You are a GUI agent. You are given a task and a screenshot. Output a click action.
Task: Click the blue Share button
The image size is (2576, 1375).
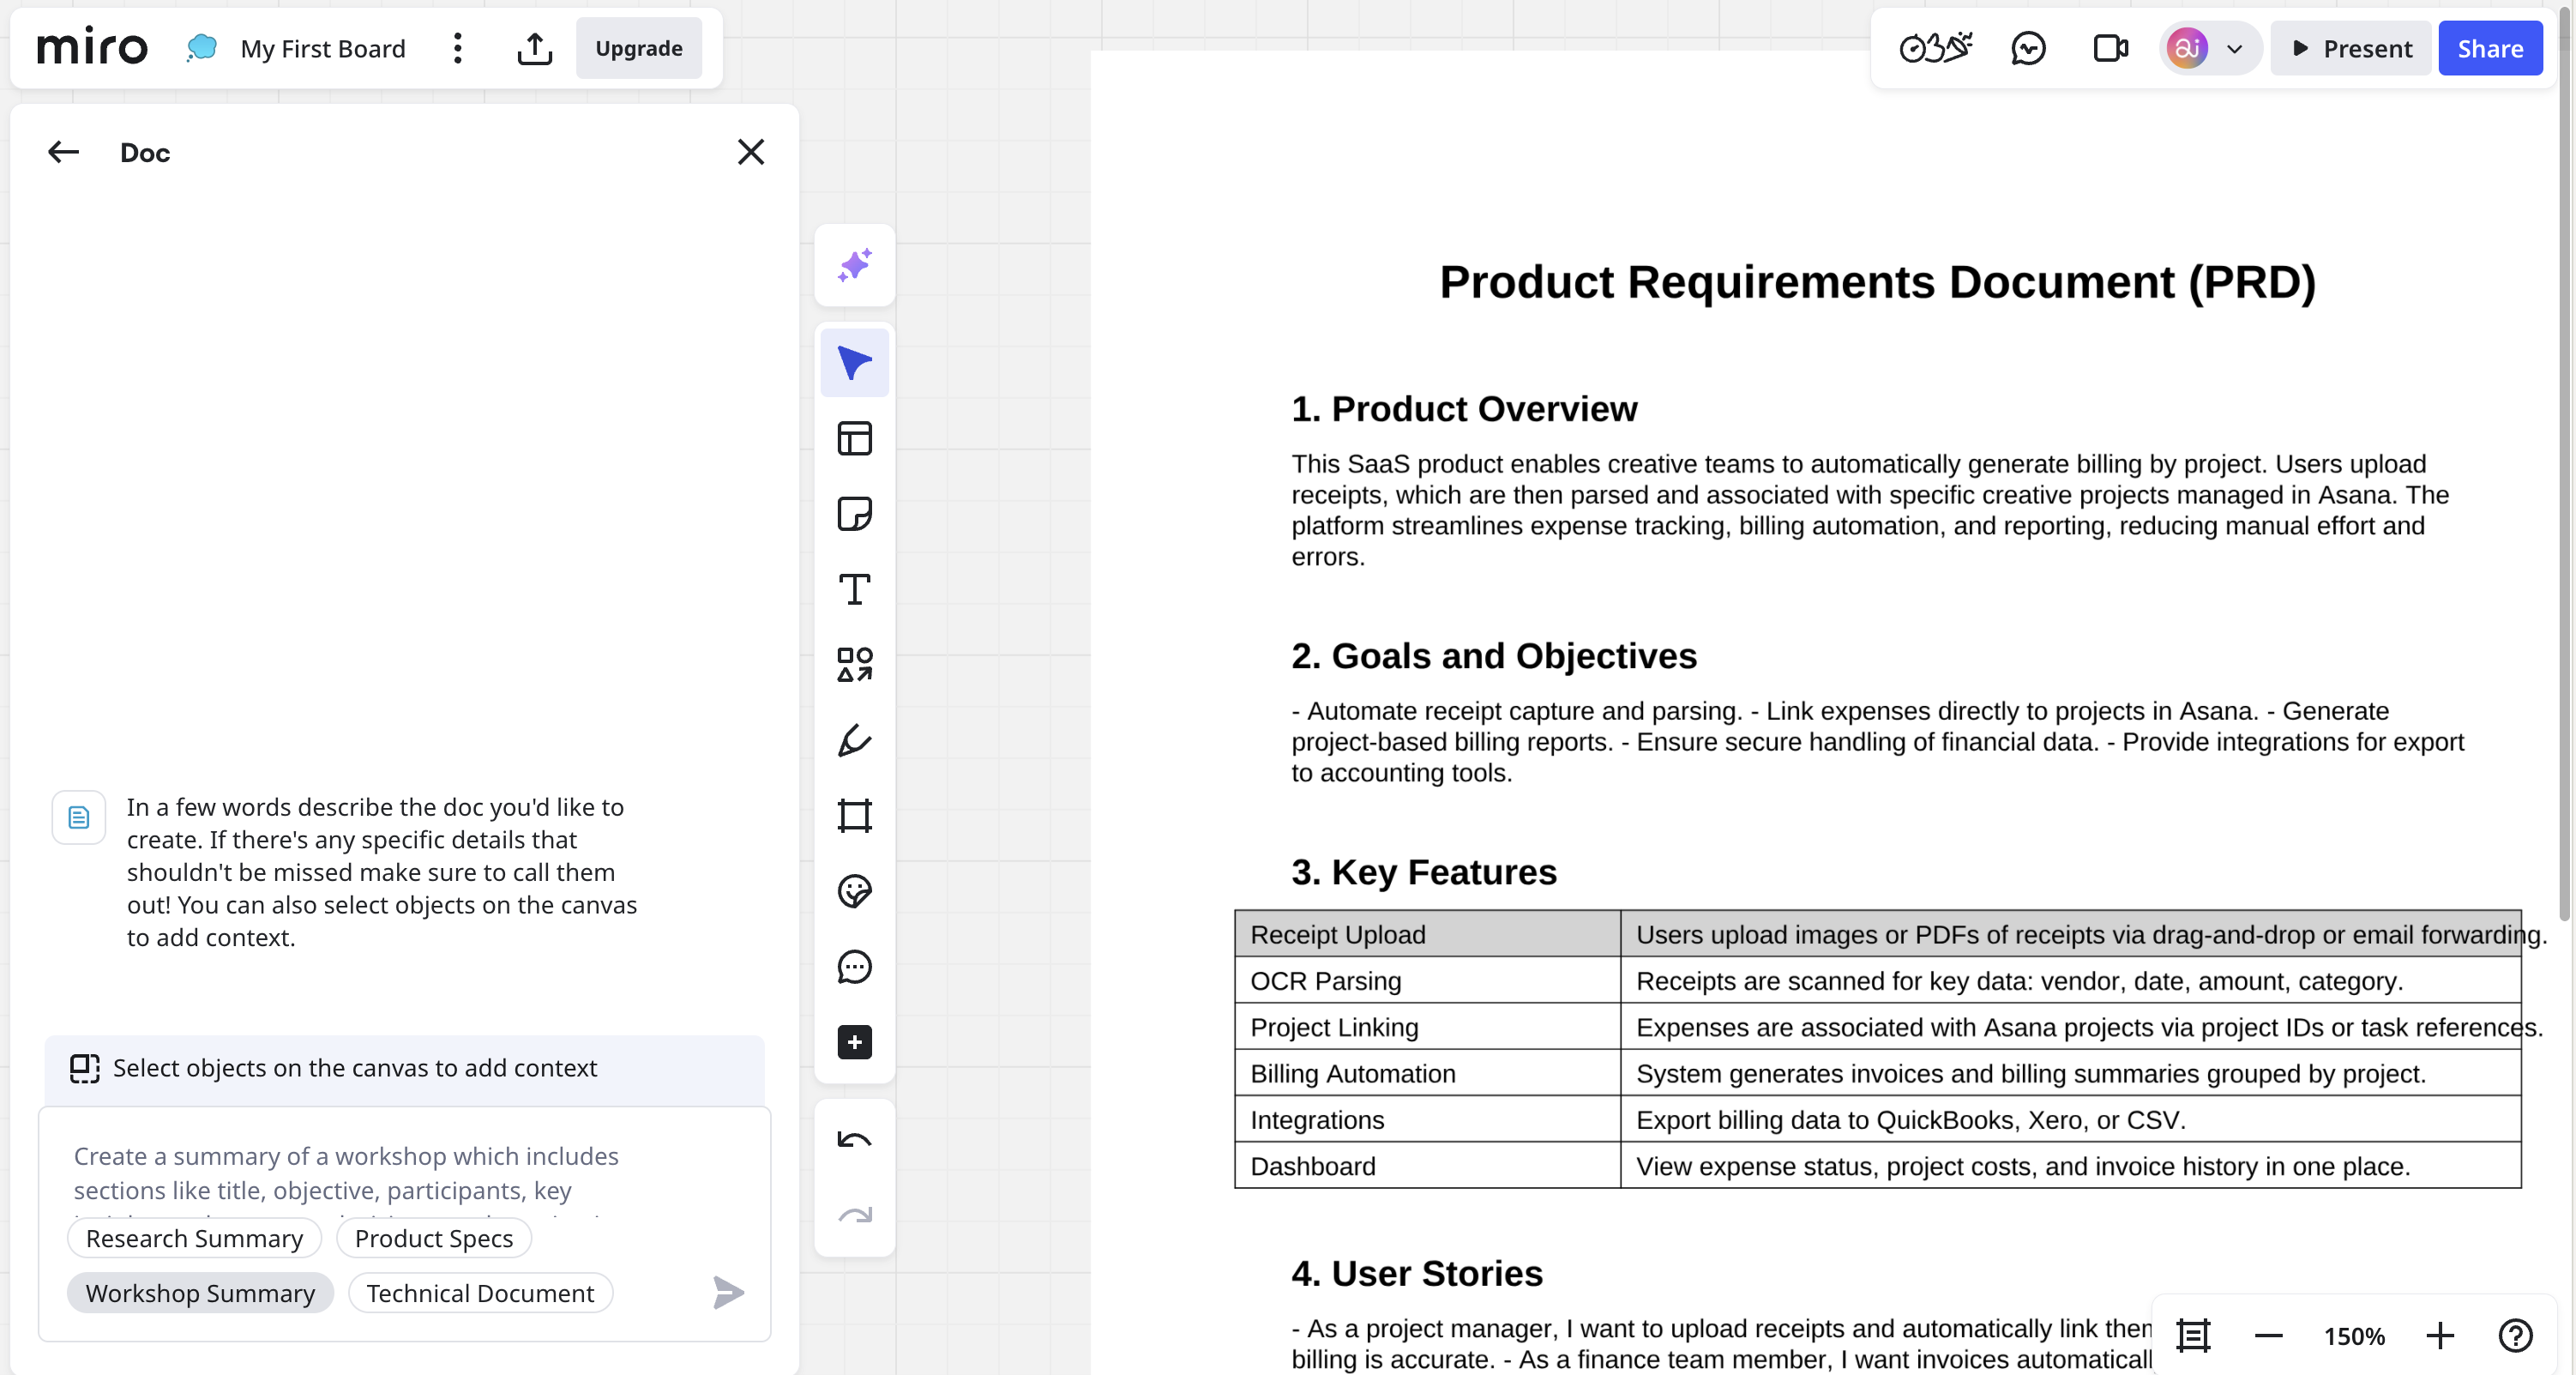pos(2489,48)
